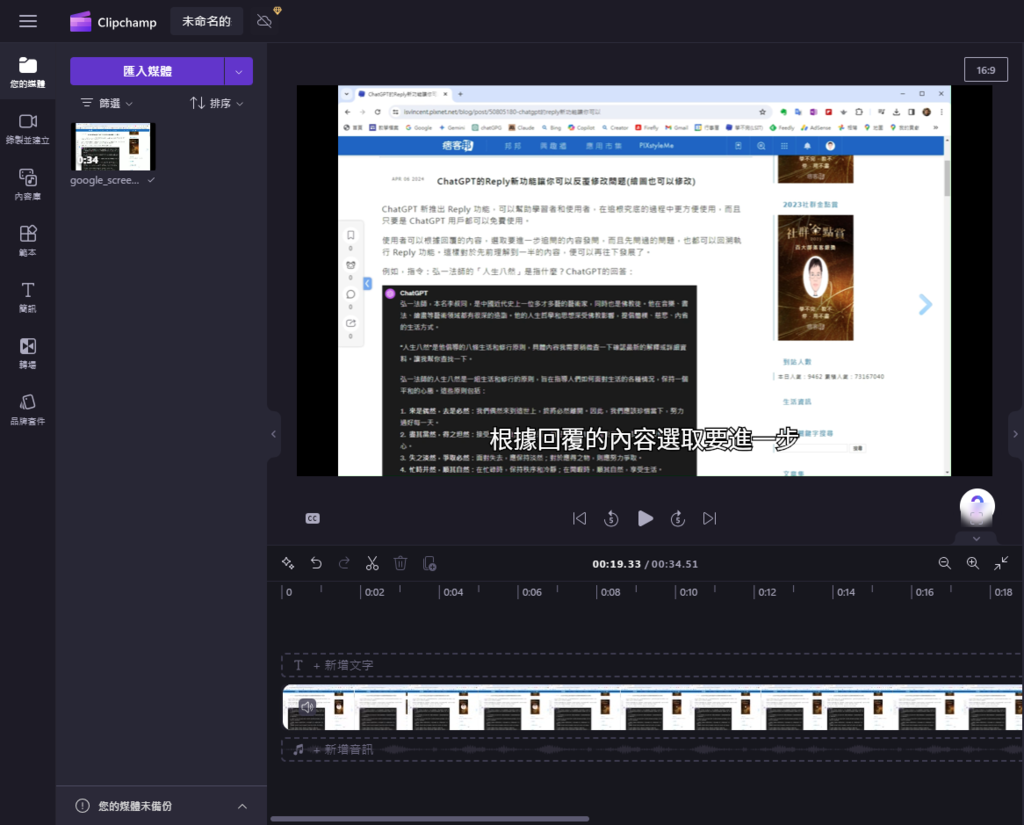The height and width of the screenshot is (825, 1024).
Task: Open the 範本 templates panel
Action: point(27,240)
